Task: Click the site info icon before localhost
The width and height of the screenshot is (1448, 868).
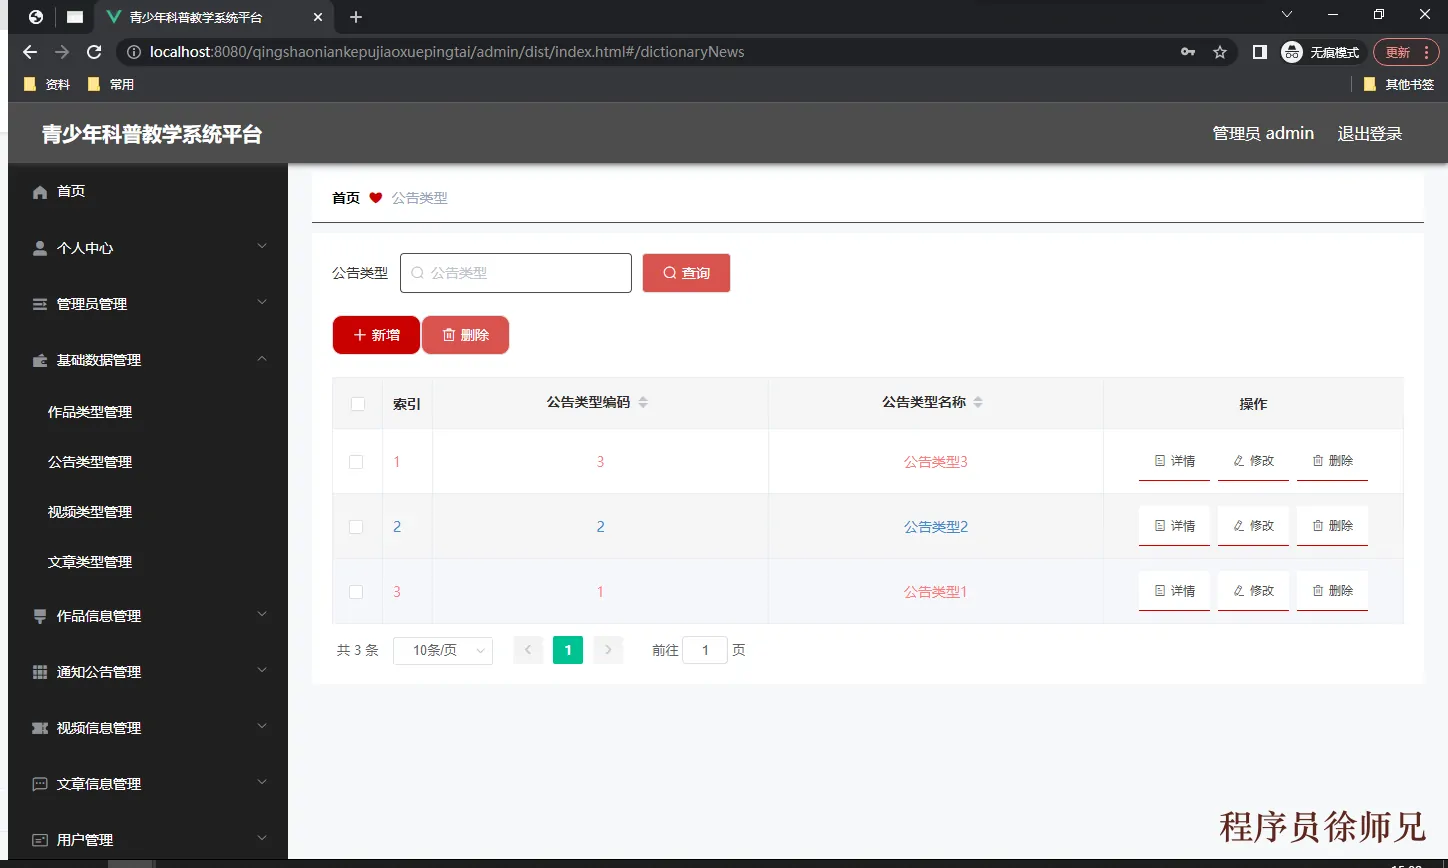Action: pos(134,52)
